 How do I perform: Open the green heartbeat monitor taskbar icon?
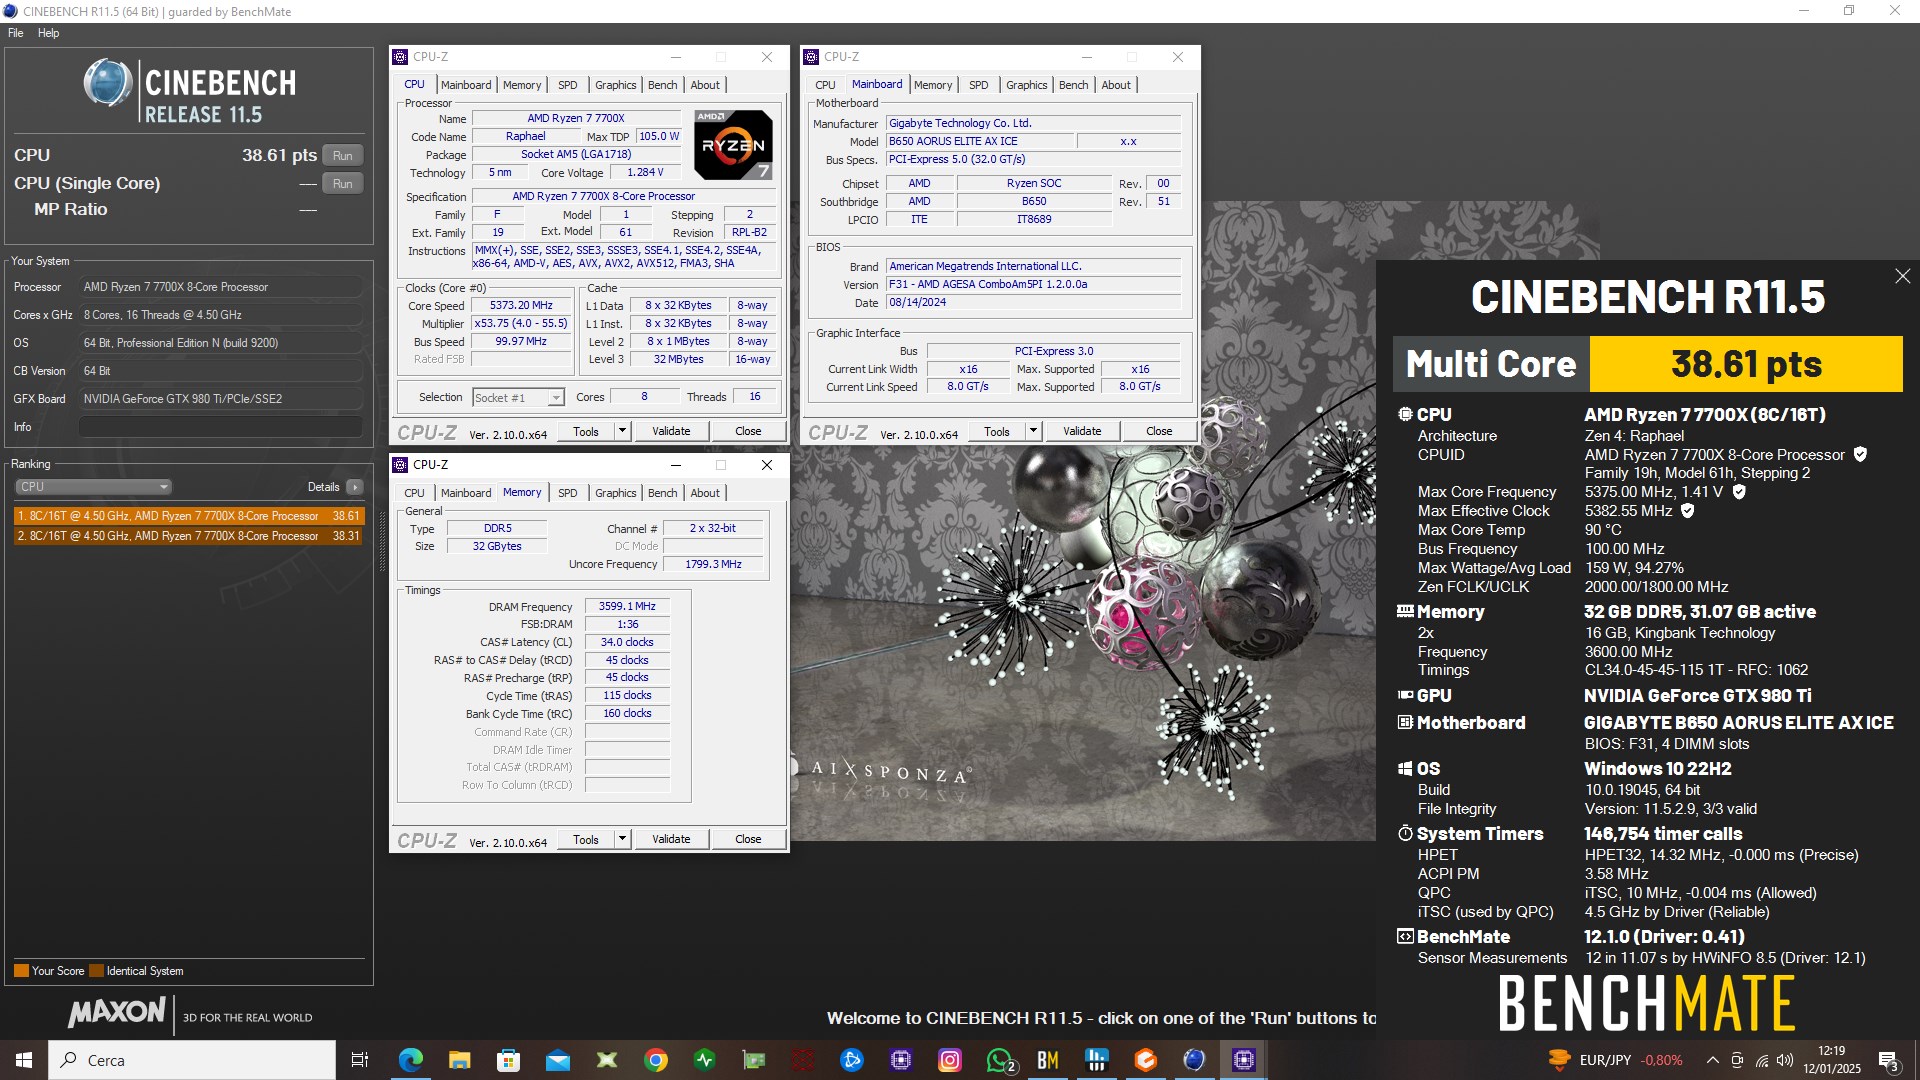[704, 1060]
